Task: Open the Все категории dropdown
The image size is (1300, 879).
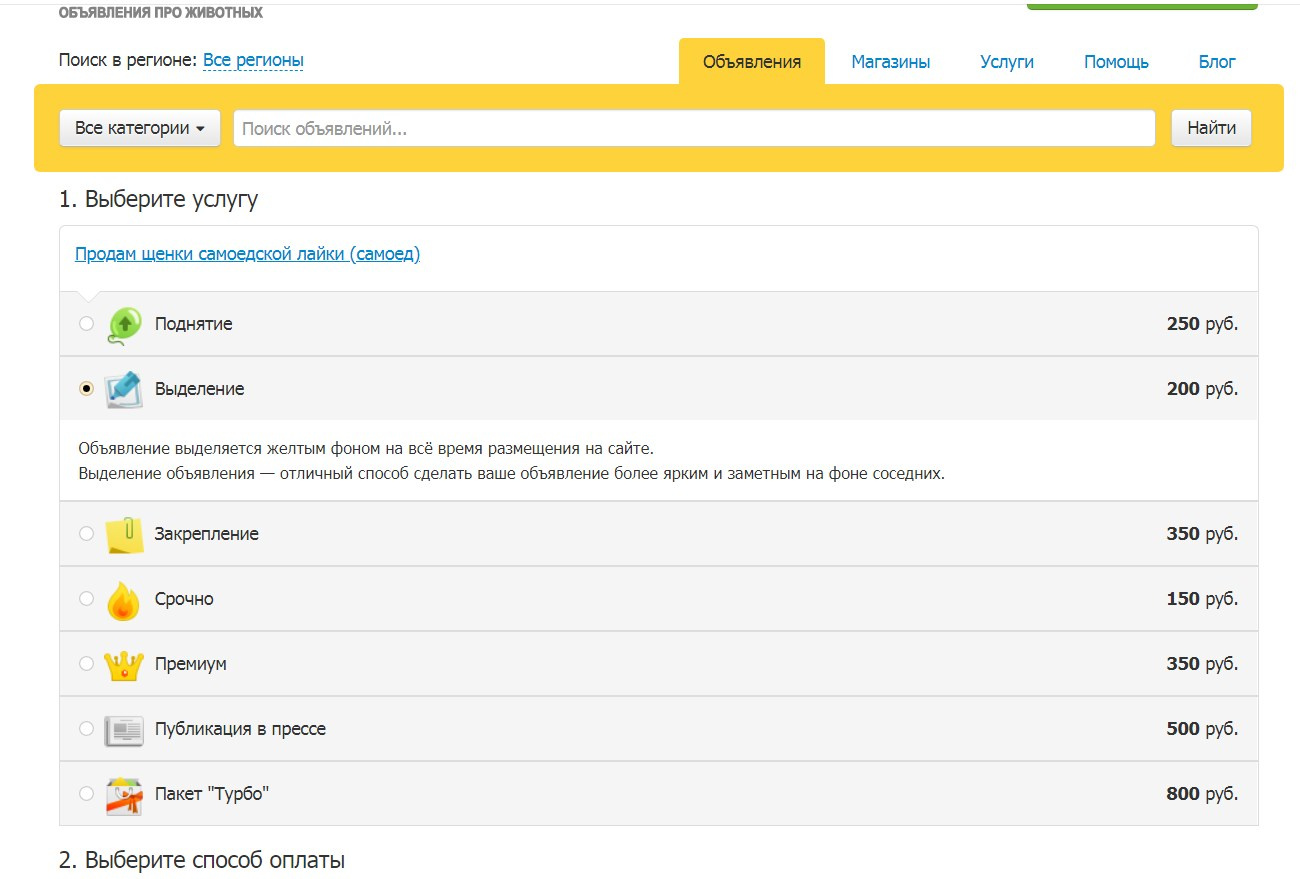Action: pos(140,128)
